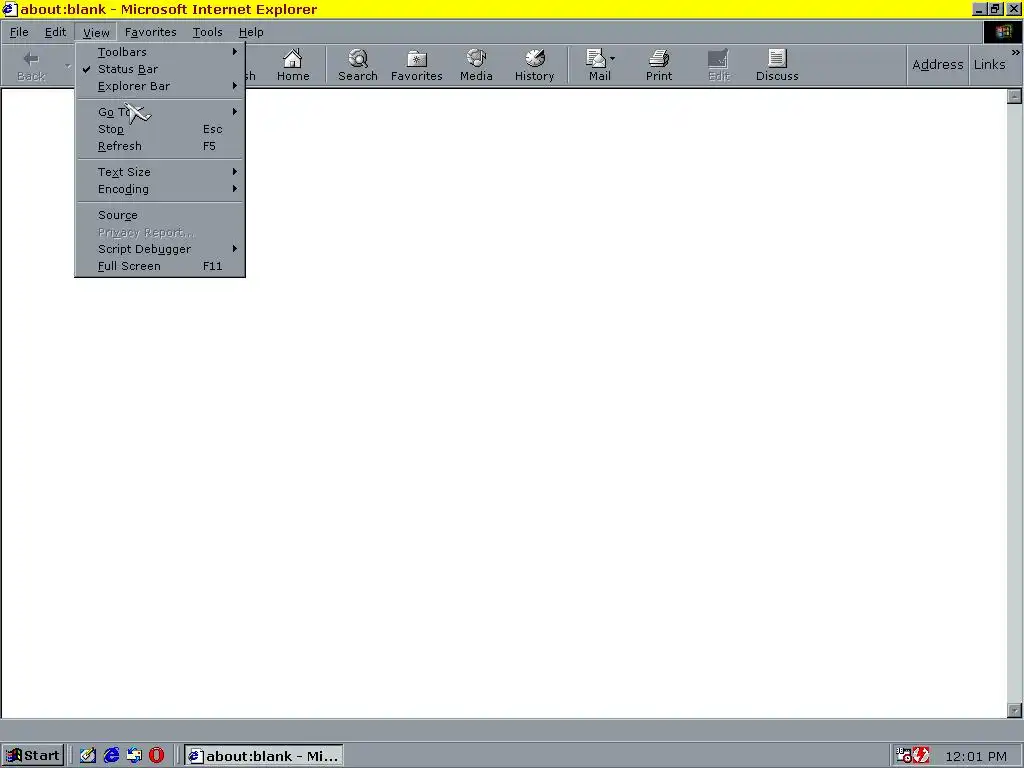This screenshot has height=768, width=1024.
Task: Close the open View menu
Action: [x=96, y=32]
